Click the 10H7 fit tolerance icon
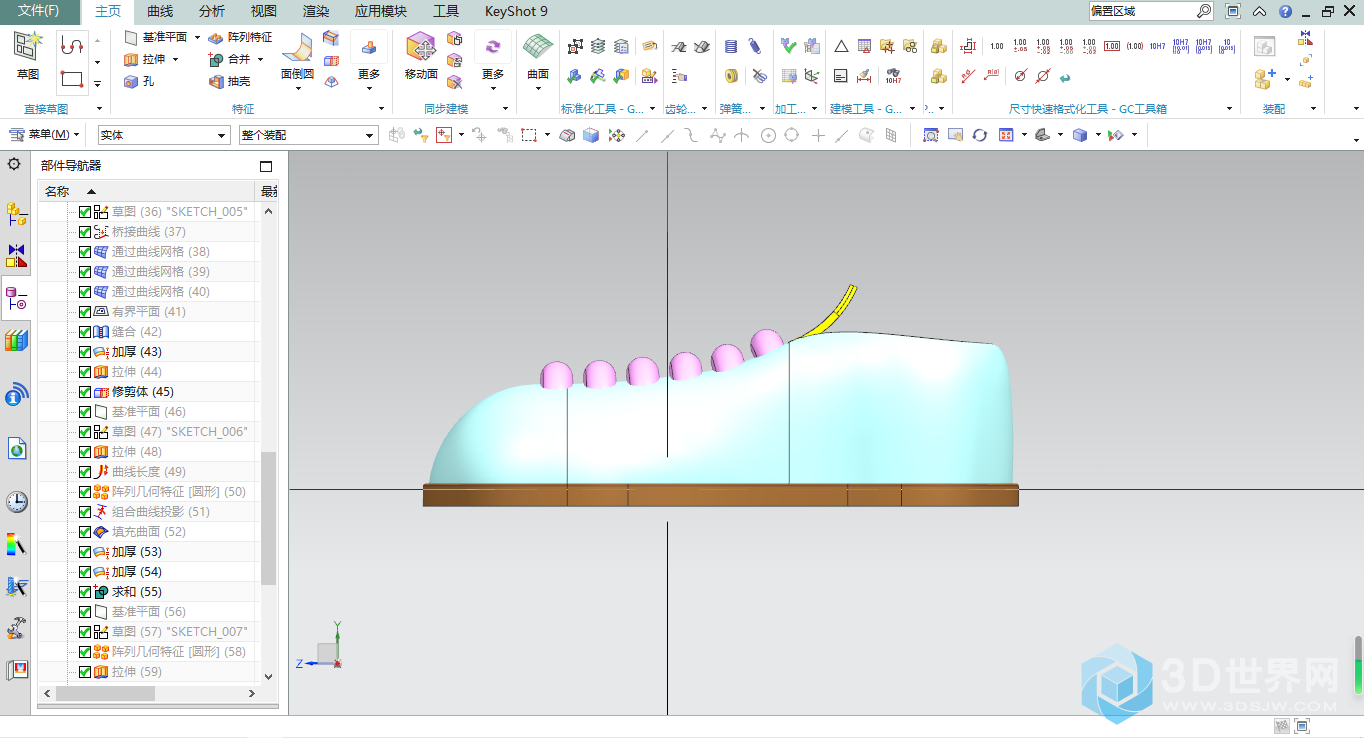The width and height of the screenshot is (1364, 738). [x=1157, y=46]
